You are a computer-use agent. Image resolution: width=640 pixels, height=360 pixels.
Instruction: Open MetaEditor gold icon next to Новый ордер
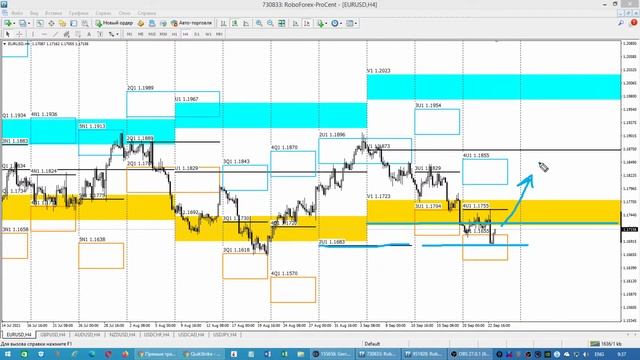click(x=141, y=23)
